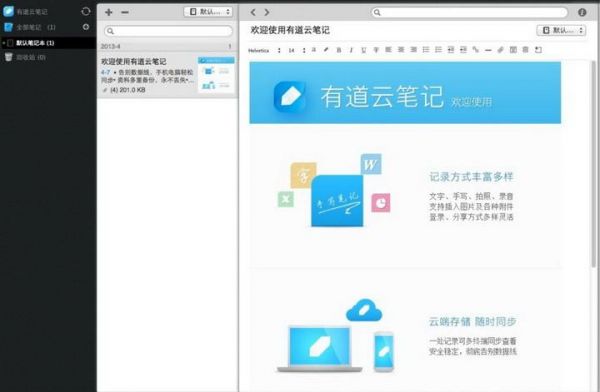
Task: Open the info icon at top right
Action: [582, 12]
